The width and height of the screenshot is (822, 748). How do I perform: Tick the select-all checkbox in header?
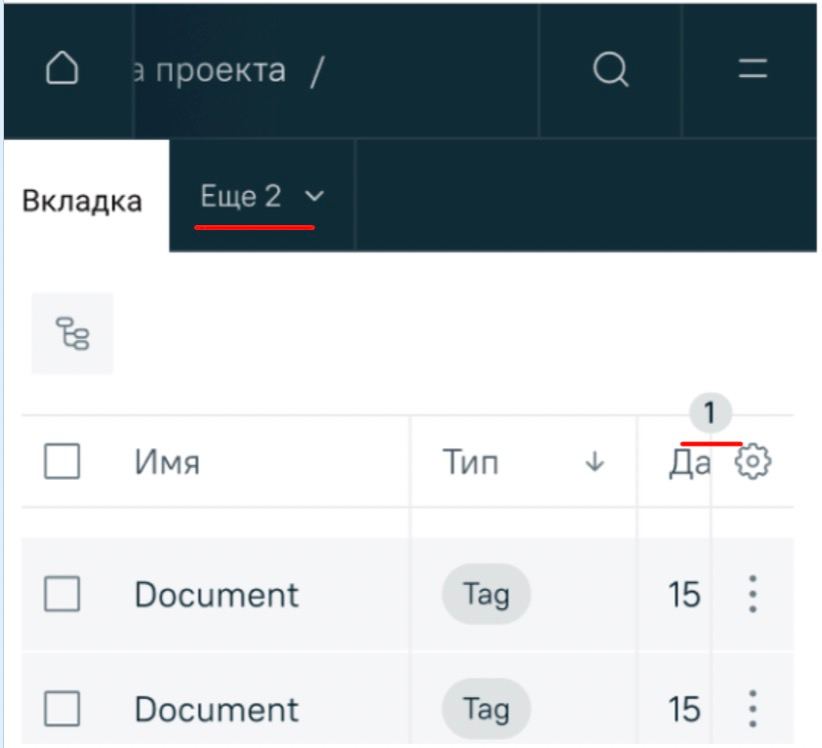(x=62, y=462)
